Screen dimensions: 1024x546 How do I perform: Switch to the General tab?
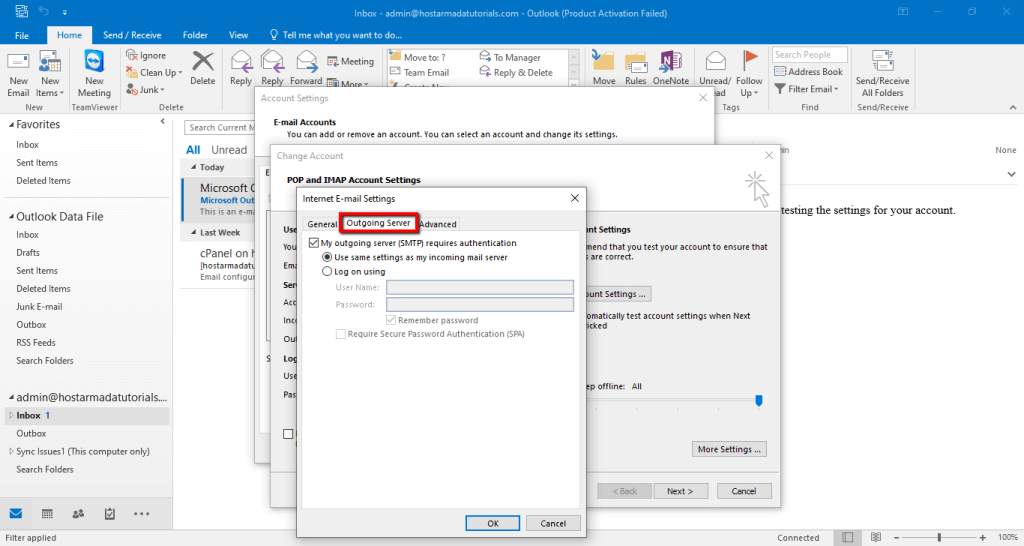[322, 224]
